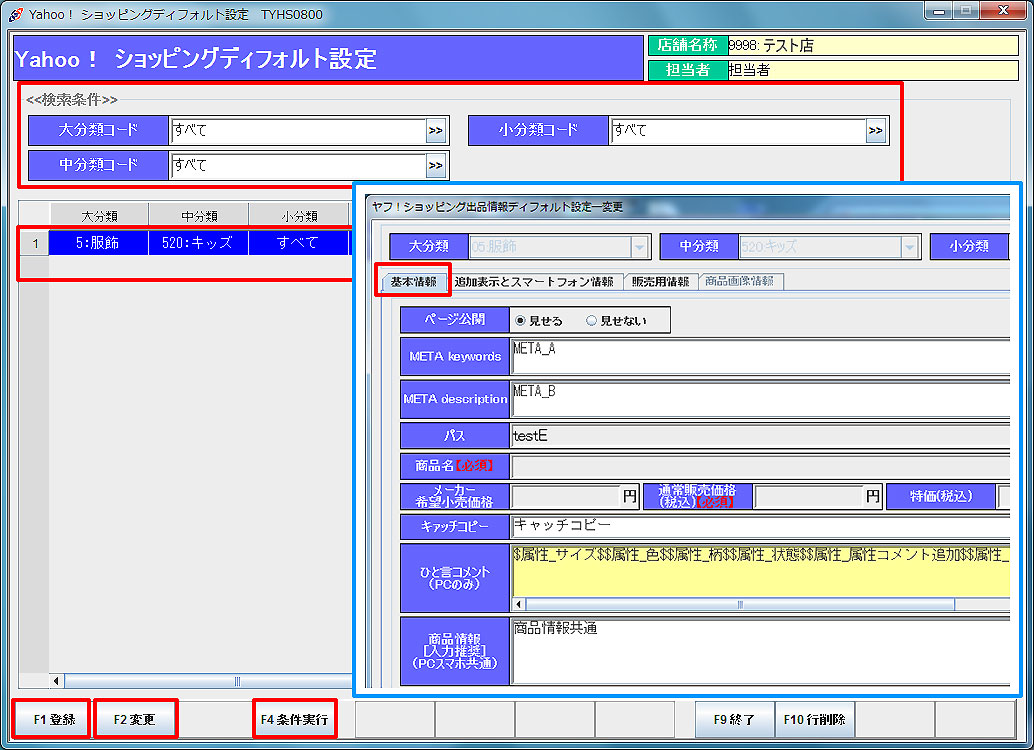The image size is (1034, 750).
Task: Click the Yahoo app icon in title bar
Action: (15, 14)
